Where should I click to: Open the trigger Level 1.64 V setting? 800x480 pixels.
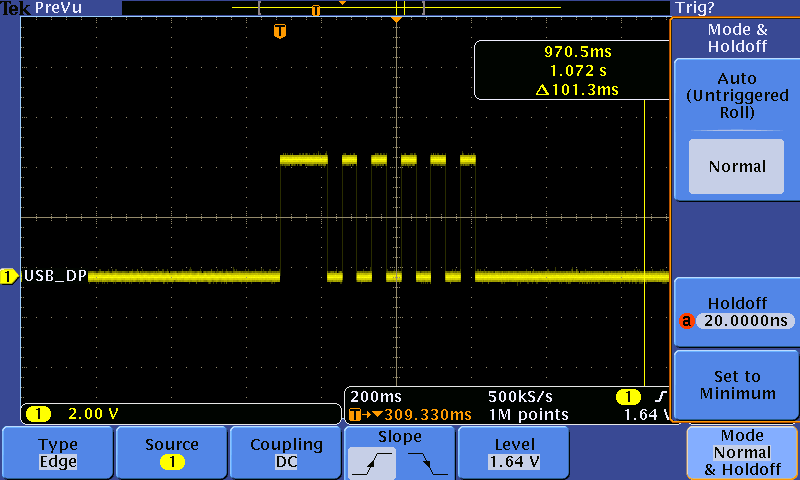[x=514, y=452]
